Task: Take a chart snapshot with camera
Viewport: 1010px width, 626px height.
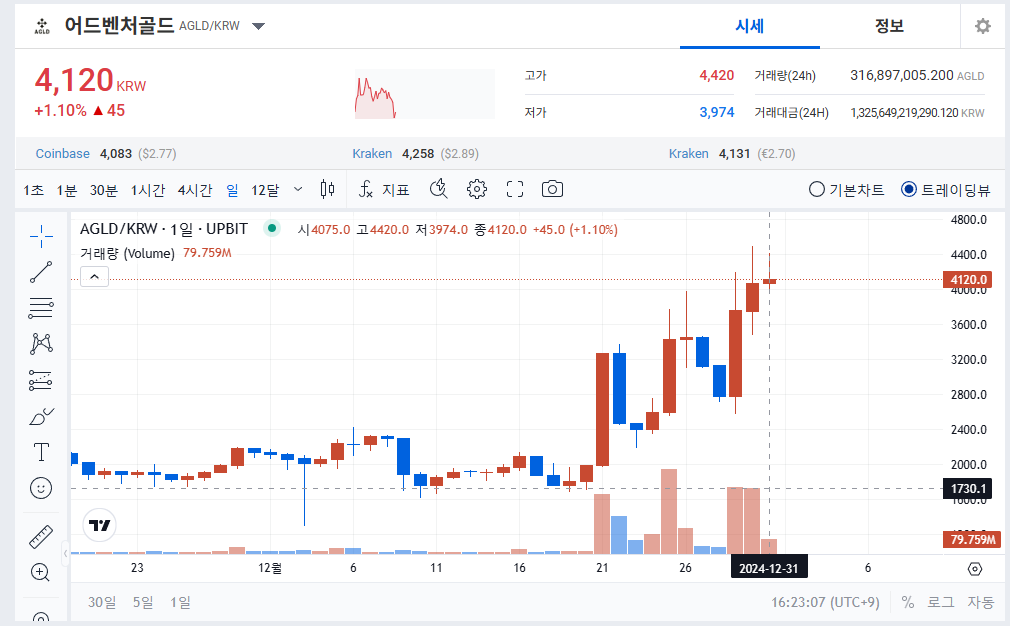Action: 552,189
